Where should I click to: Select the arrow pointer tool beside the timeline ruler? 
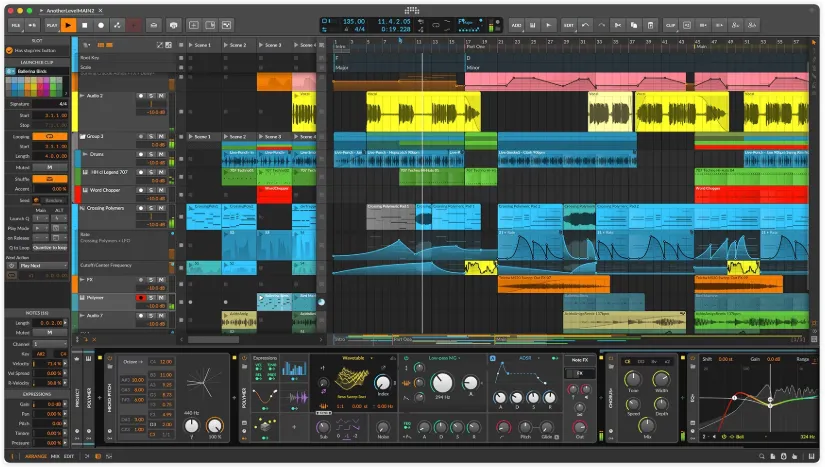[x=813, y=43]
